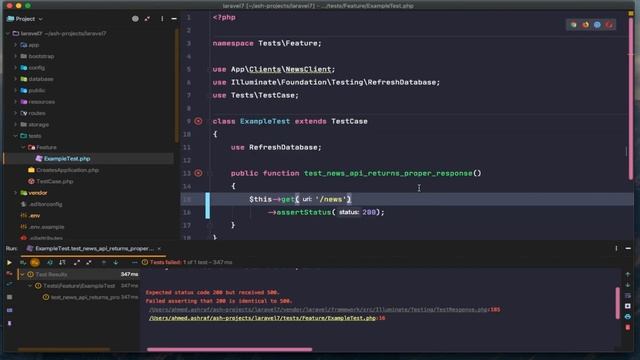Open in Chrome browser icon in editor
This screenshot has height=360, width=640.
573,25
